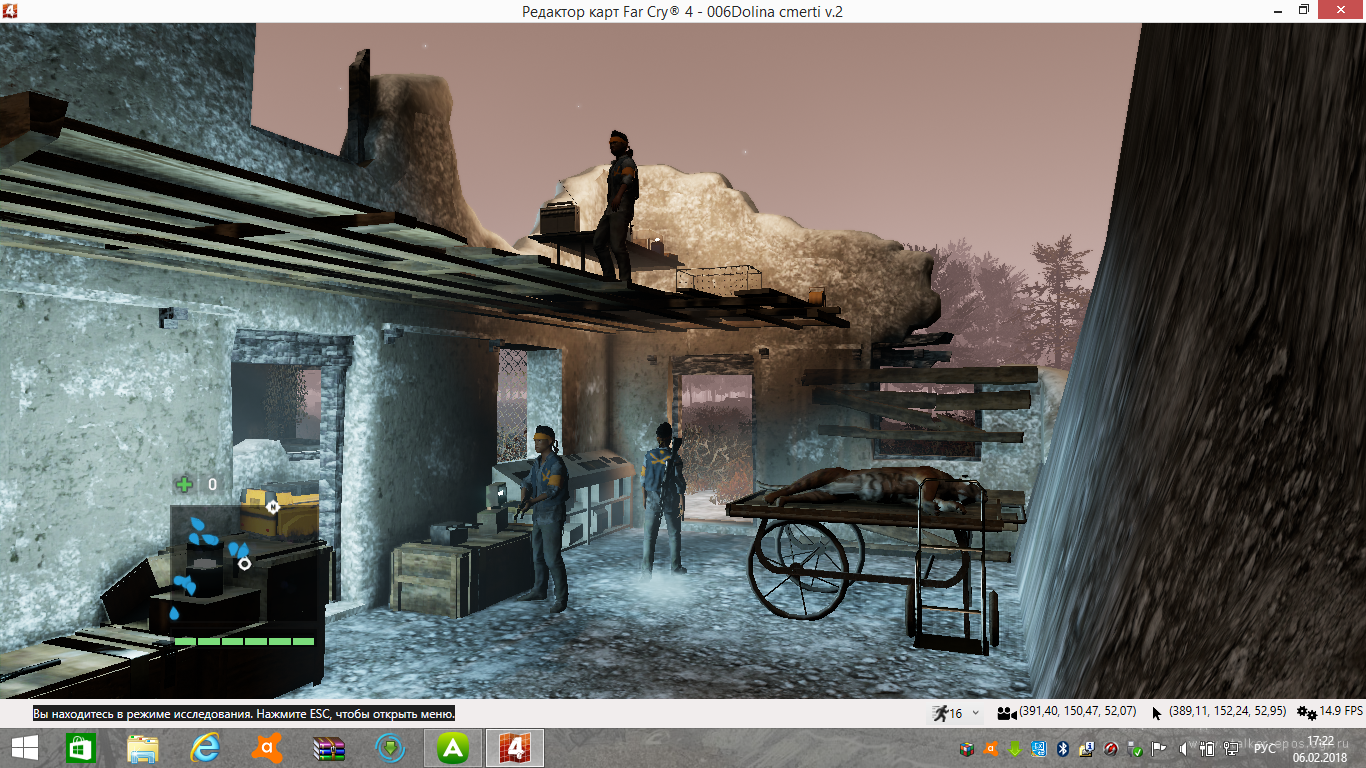Click the network connection tray icon
The height and width of the screenshot is (768, 1366).
[x=1230, y=749]
